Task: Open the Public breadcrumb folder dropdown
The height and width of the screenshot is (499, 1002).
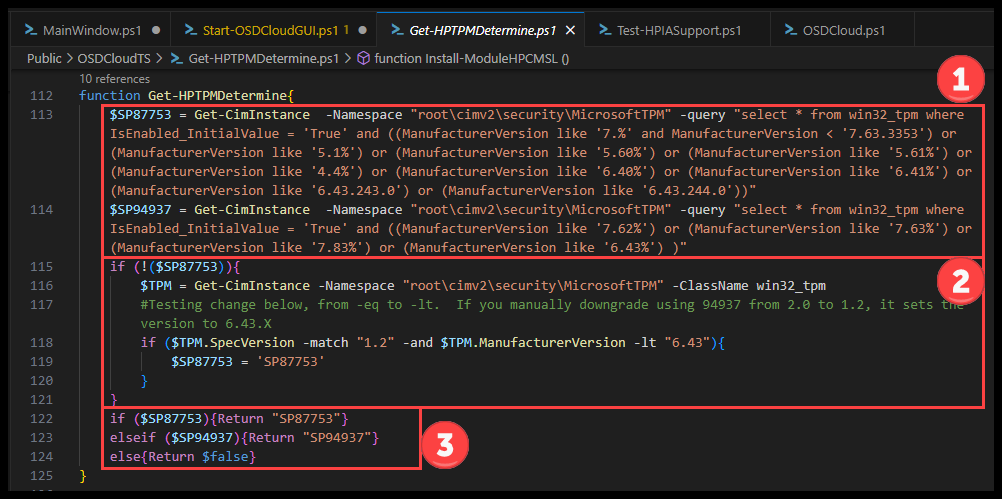Action: click(x=44, y=58)
